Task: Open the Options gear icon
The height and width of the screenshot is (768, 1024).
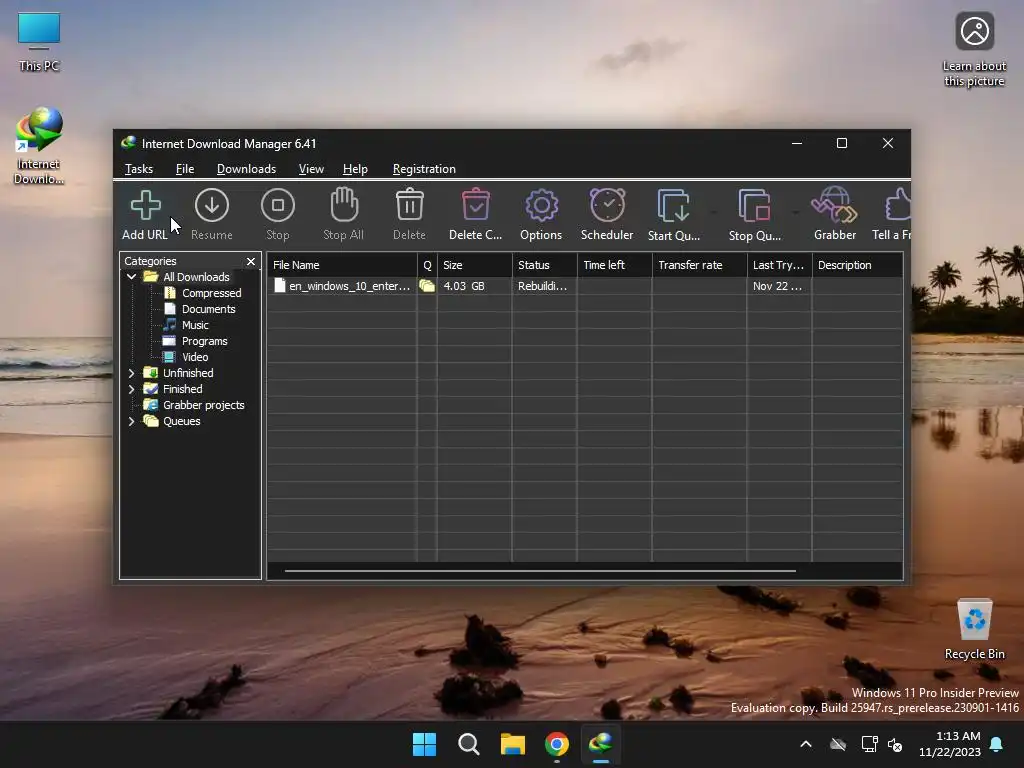Action: (x=541, y=206)
